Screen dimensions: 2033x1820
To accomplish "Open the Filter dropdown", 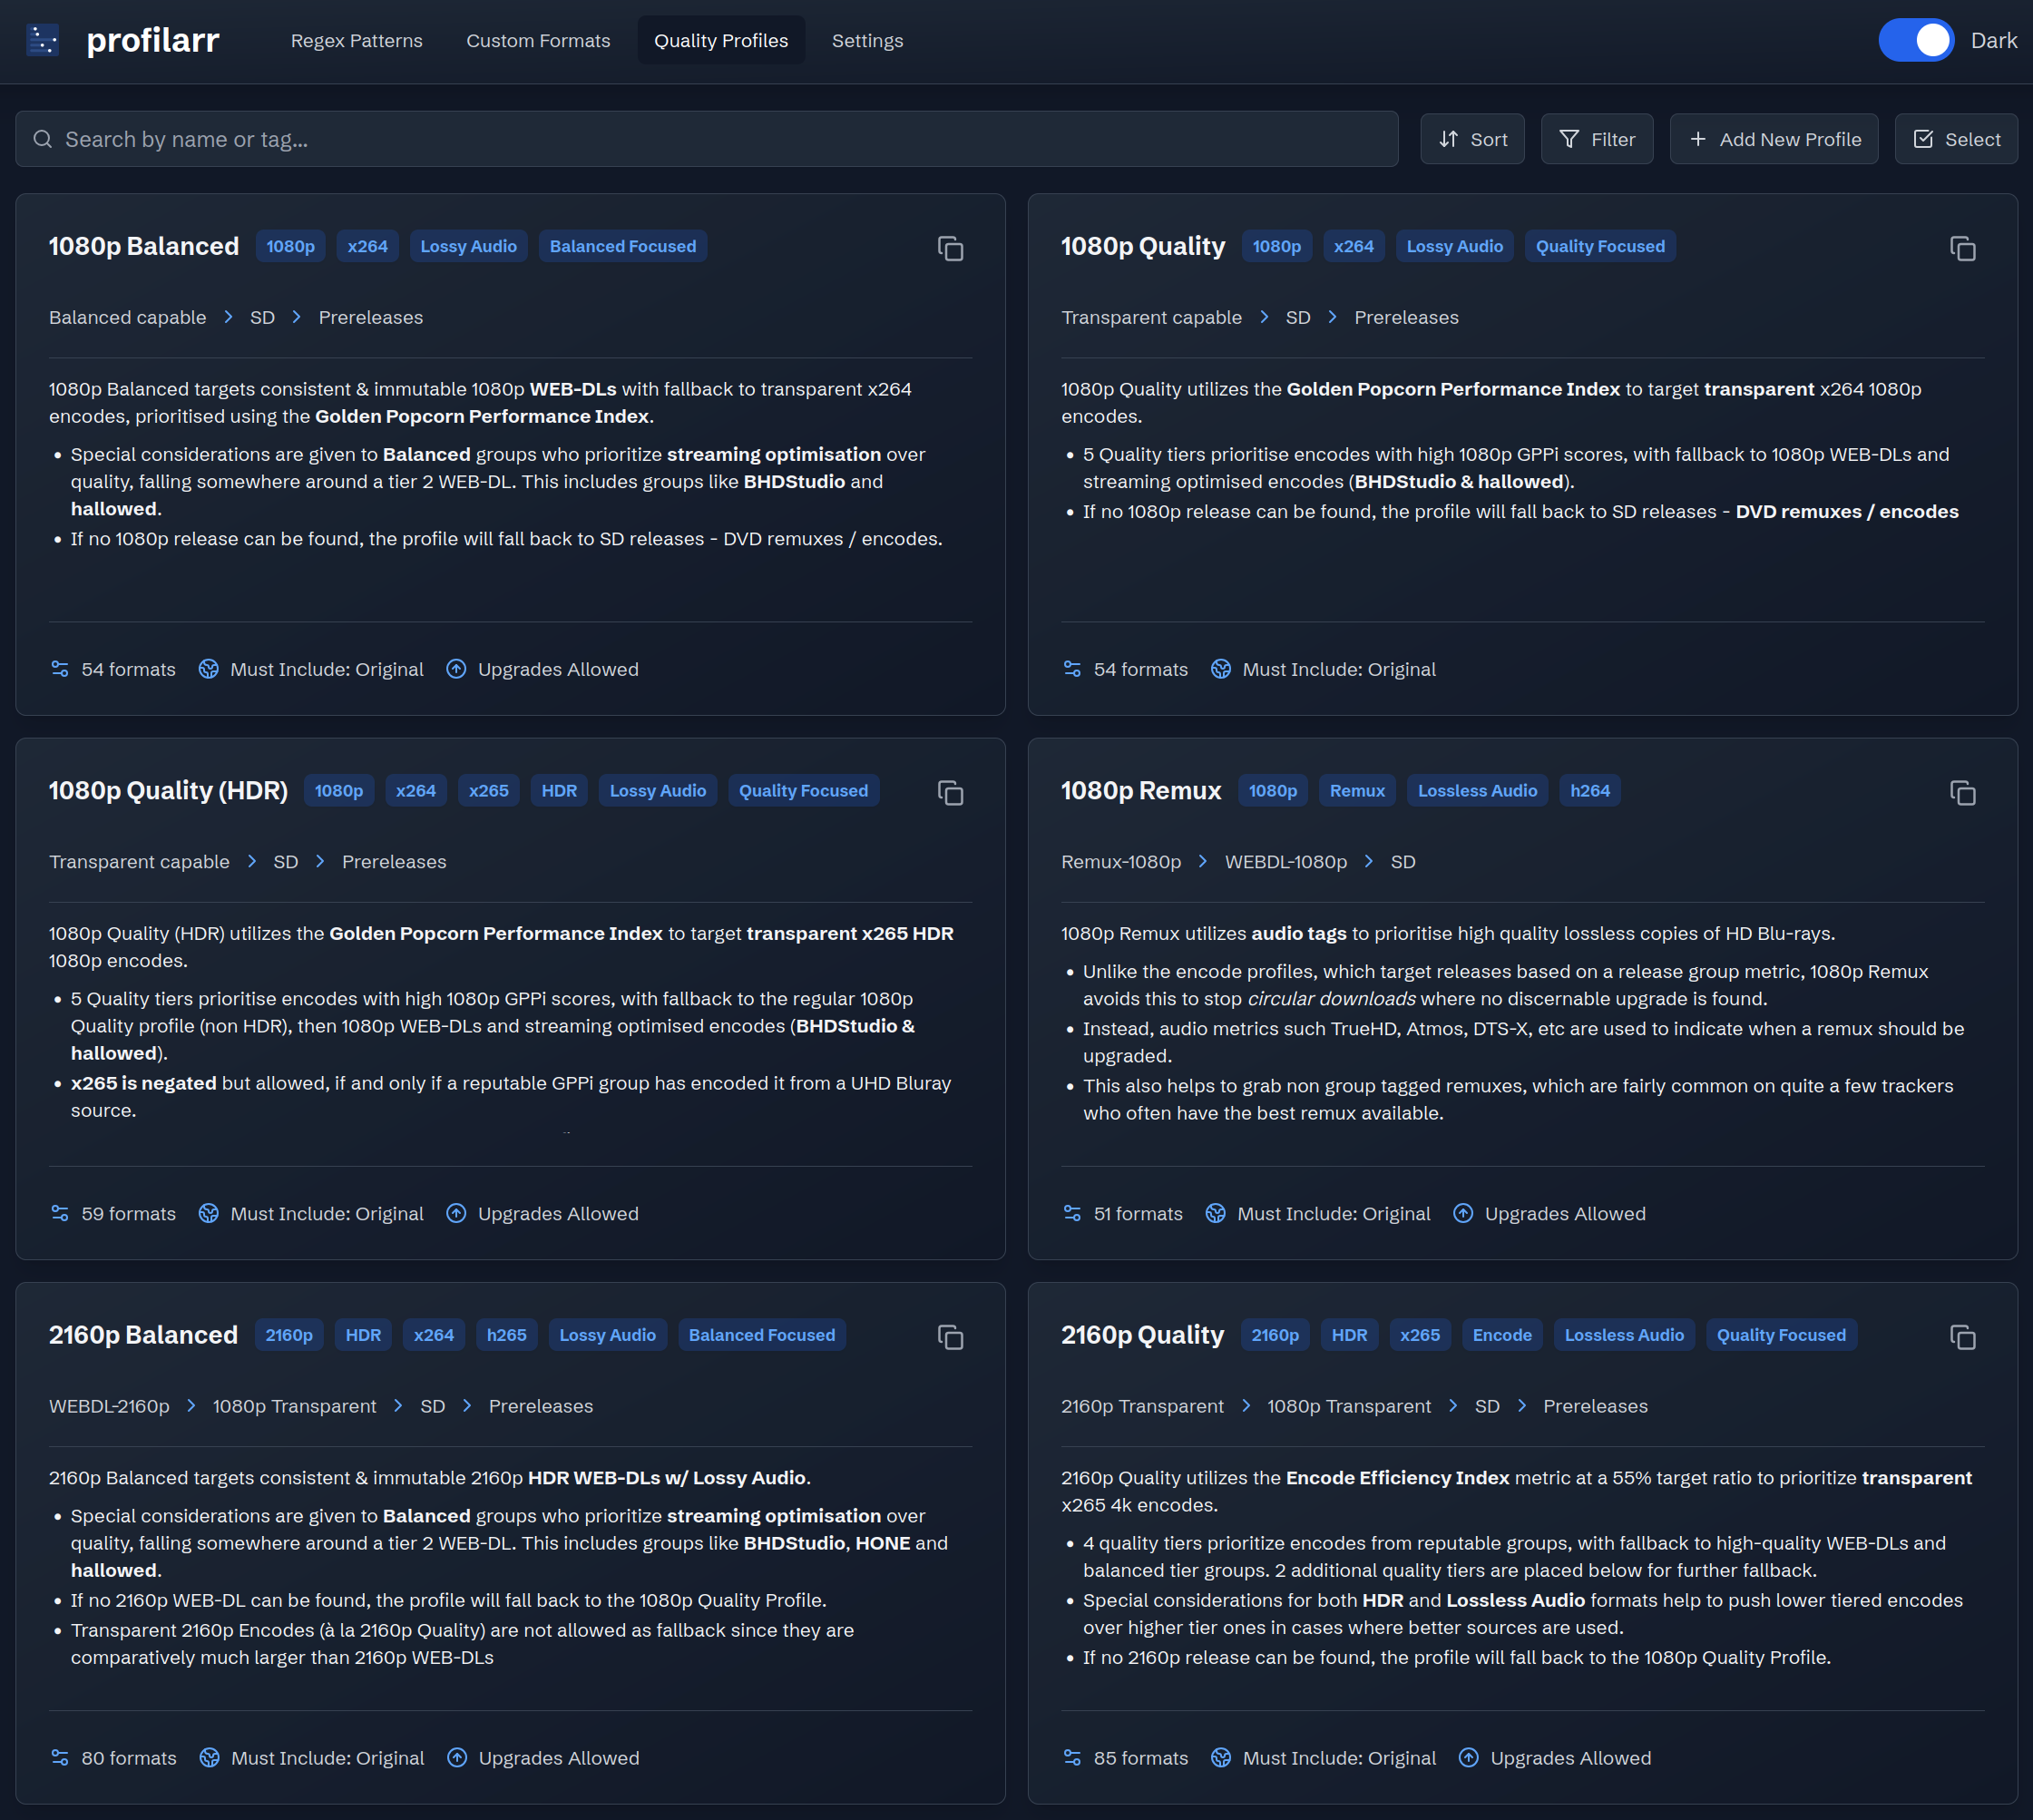I will pos(1596,139).
